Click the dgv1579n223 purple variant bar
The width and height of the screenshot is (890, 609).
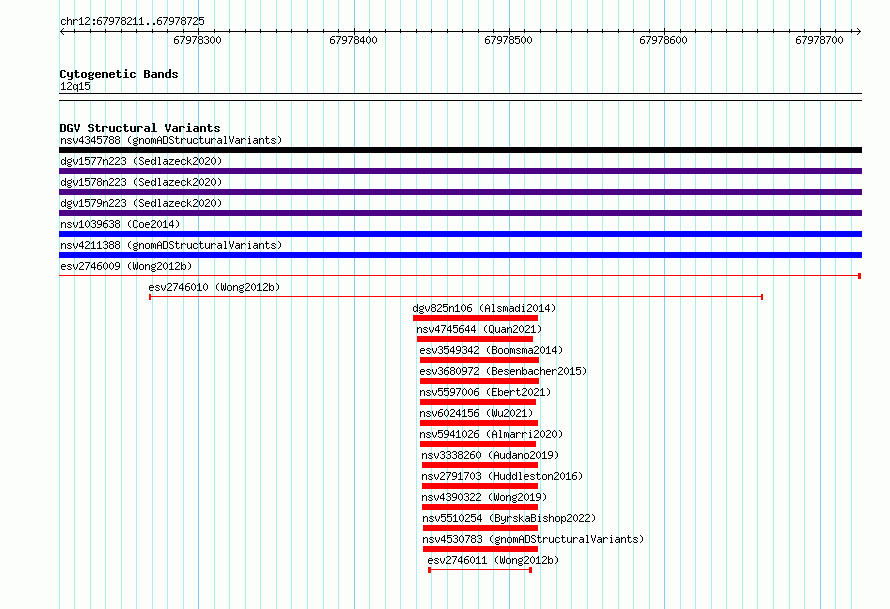pyautogui.click(x=460, y=213)
